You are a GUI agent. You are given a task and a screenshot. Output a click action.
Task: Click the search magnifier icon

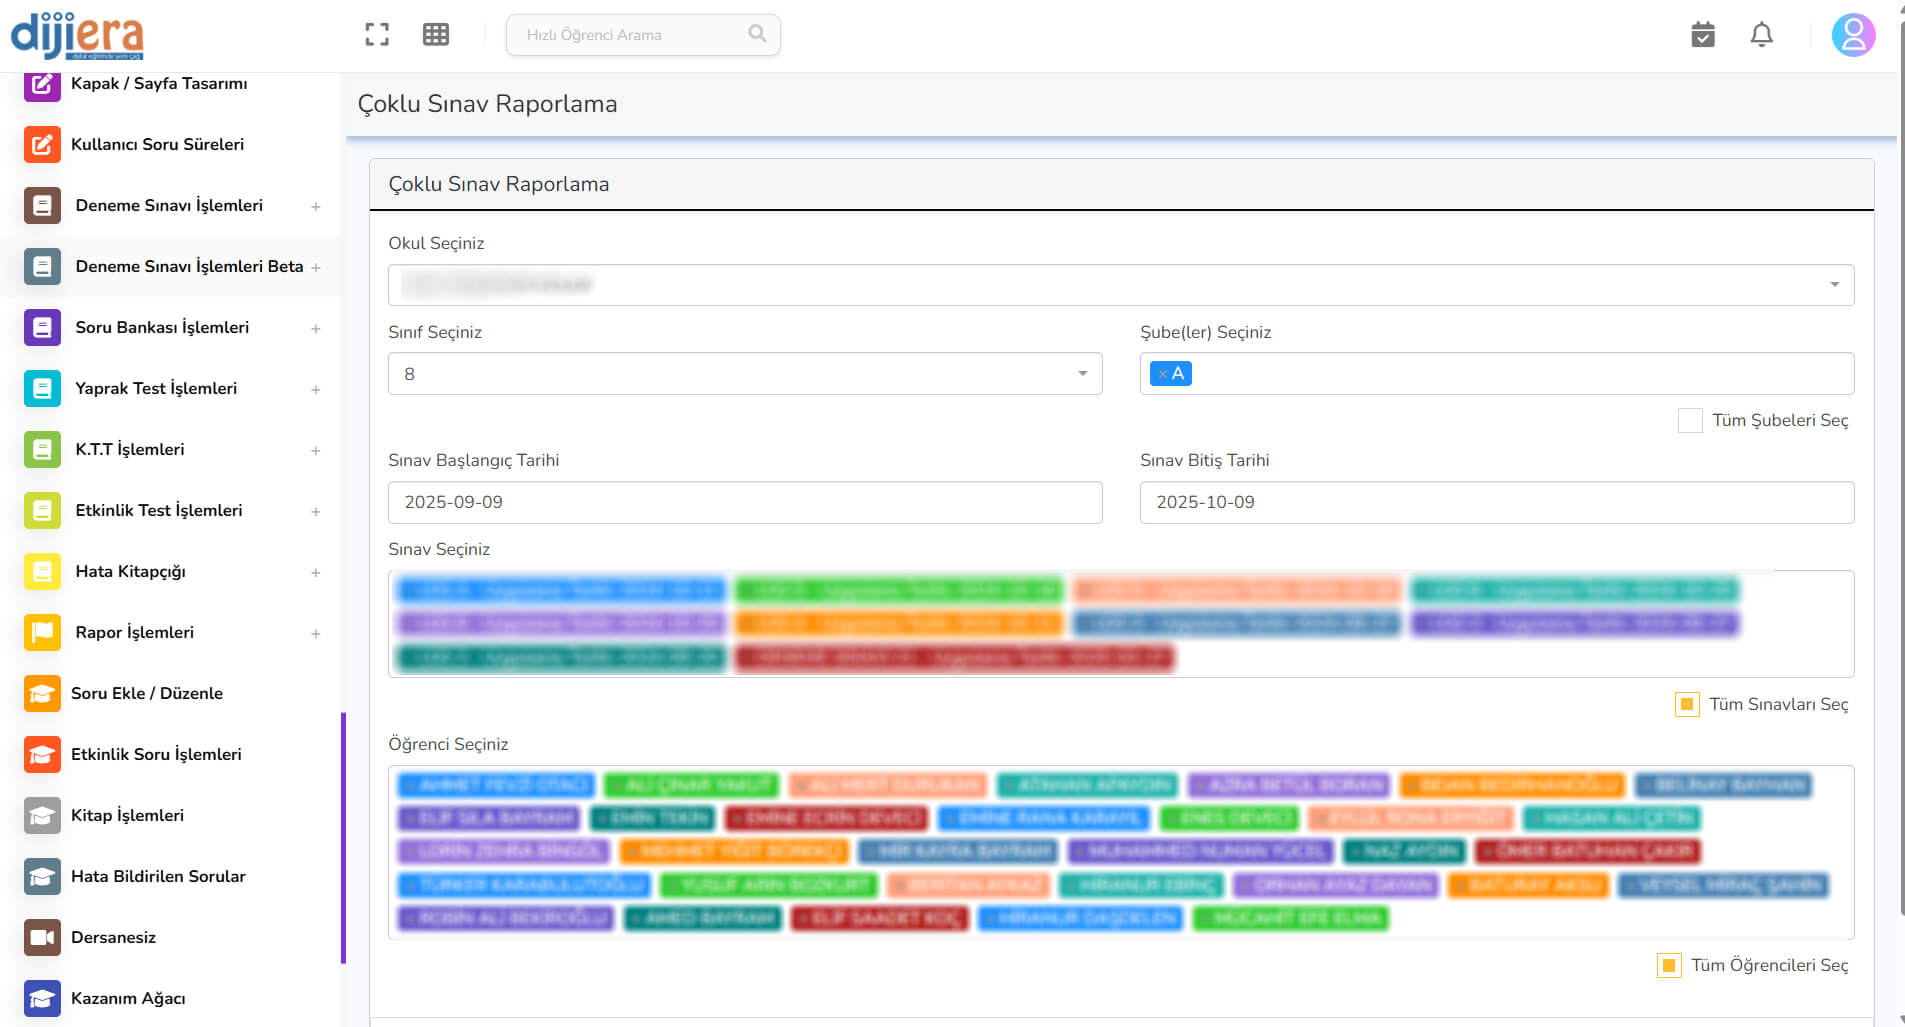click(757, 34)
